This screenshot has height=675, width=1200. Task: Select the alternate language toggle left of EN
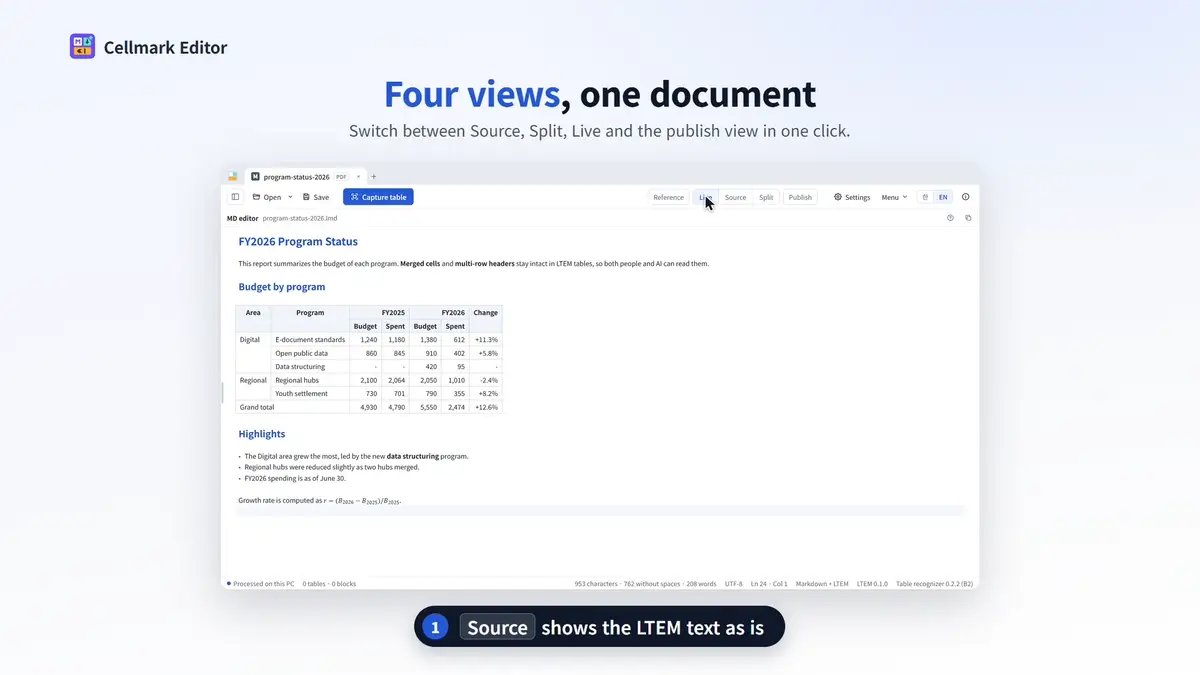(925, 197)
